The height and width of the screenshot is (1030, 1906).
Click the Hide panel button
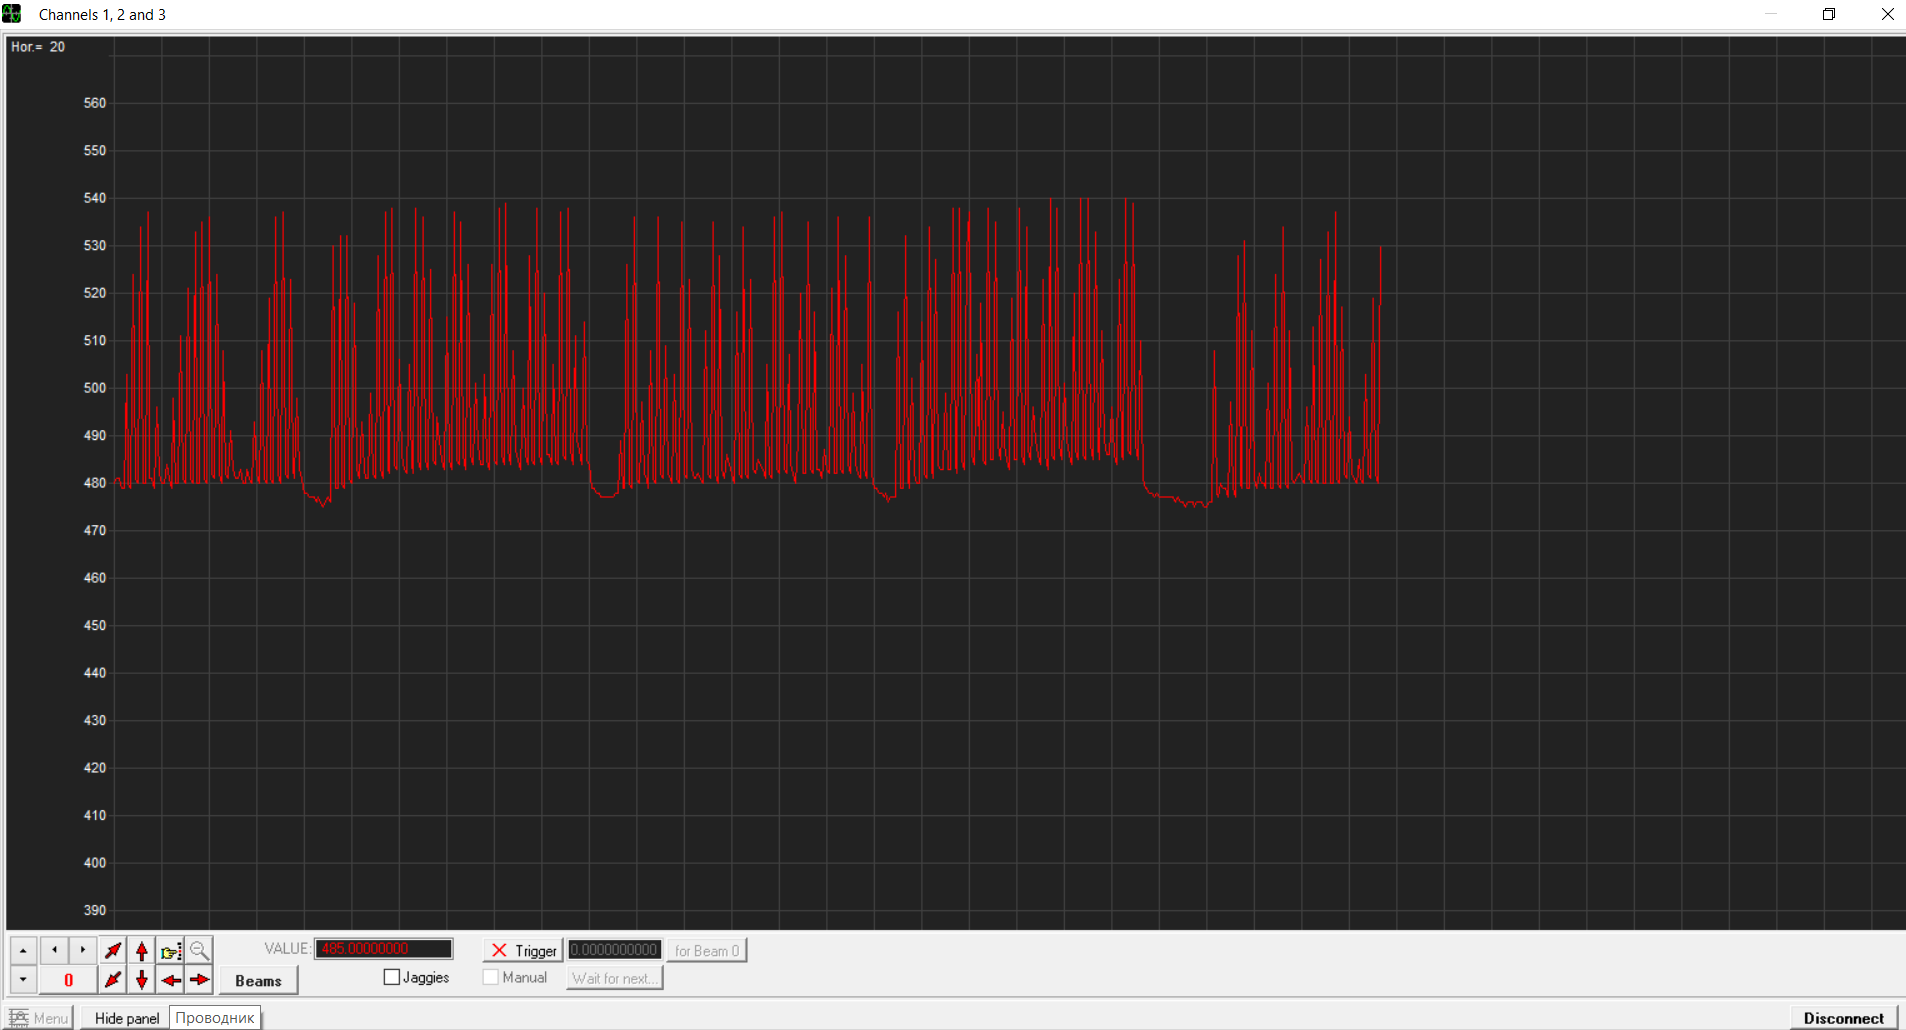[x=126, y=1018]
